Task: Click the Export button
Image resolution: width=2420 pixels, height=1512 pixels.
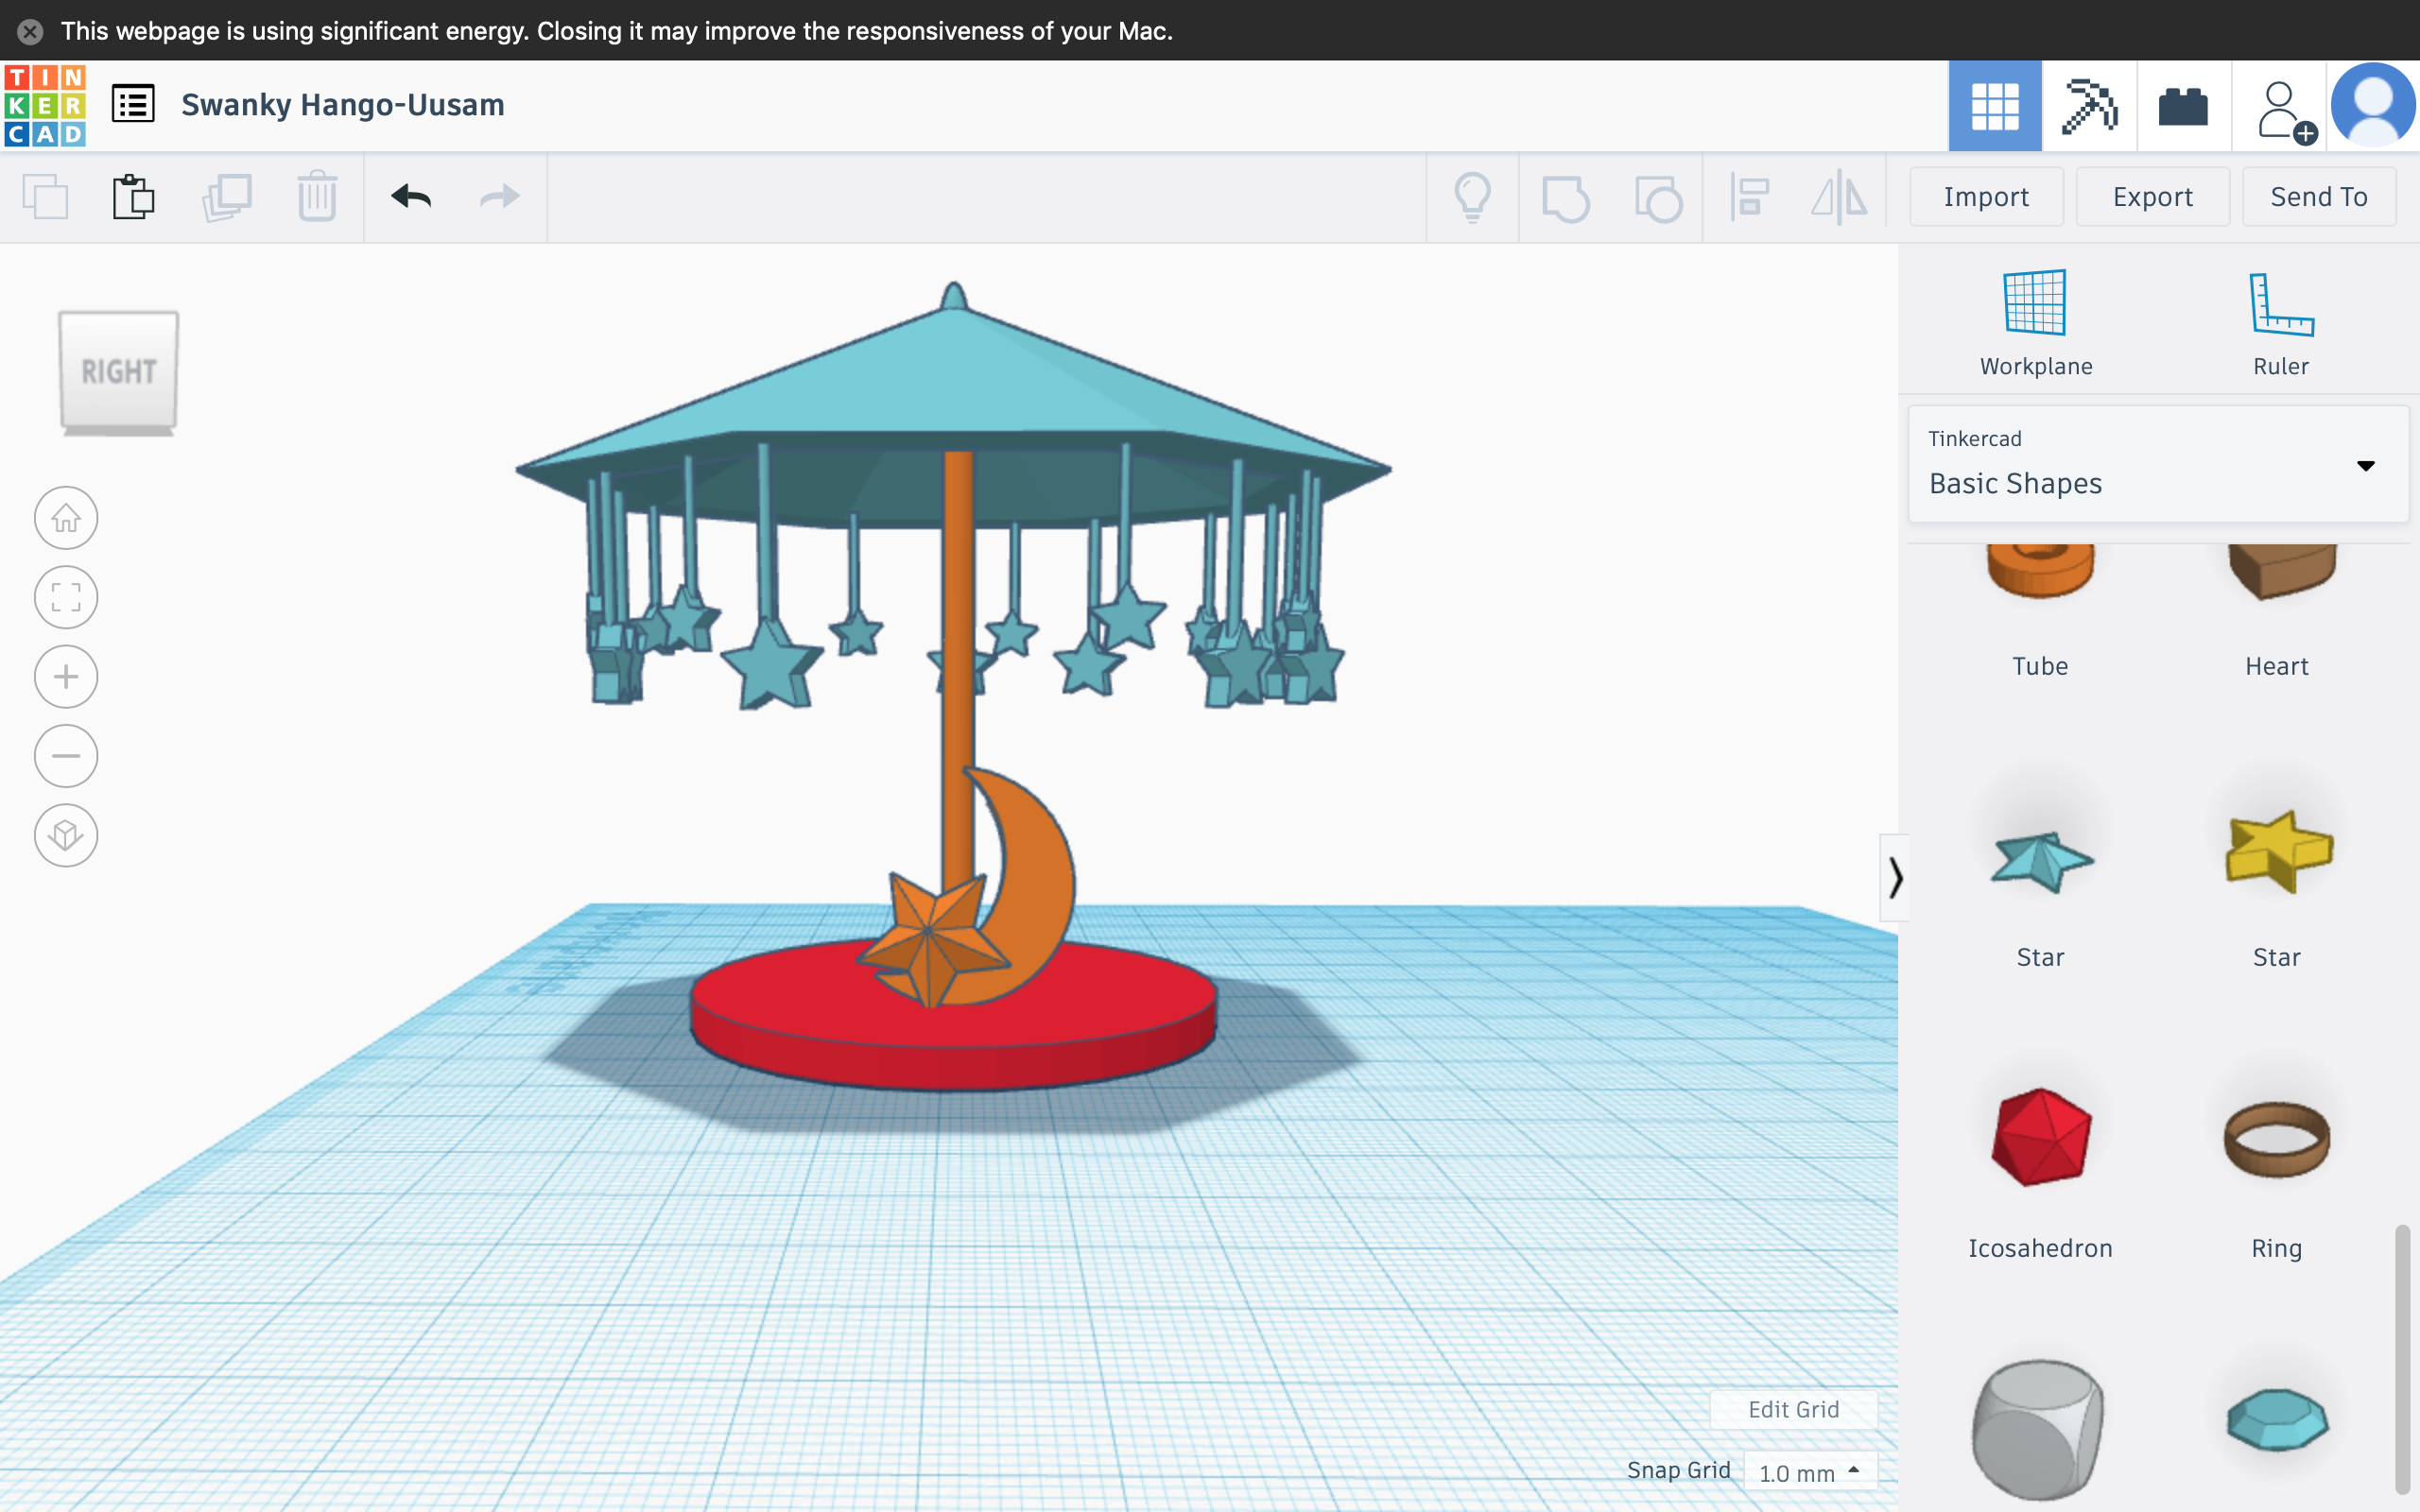Action: [2152, 196]
